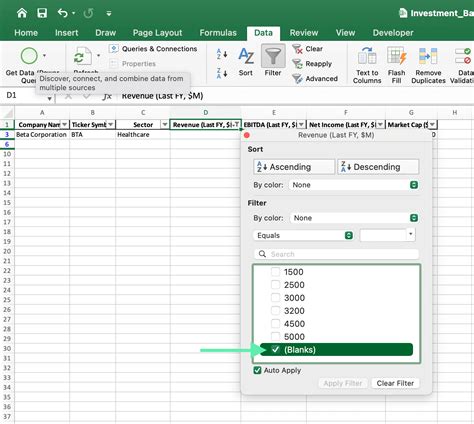
Task: Uncheck the (Blanks) checkbox
Action: pos(275,349)
